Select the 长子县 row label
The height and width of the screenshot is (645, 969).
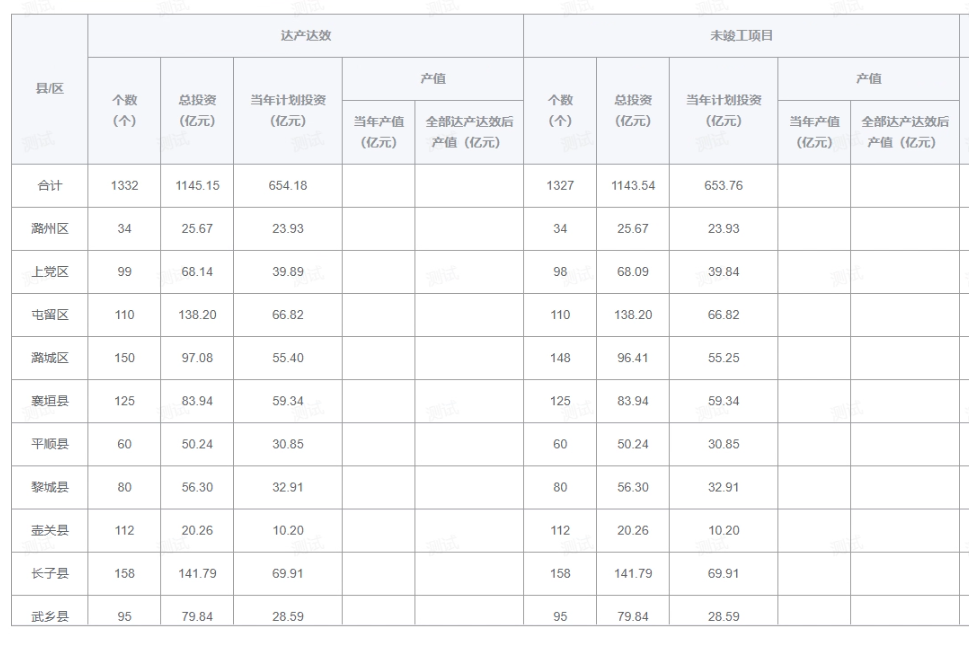(x=49, y=573)
